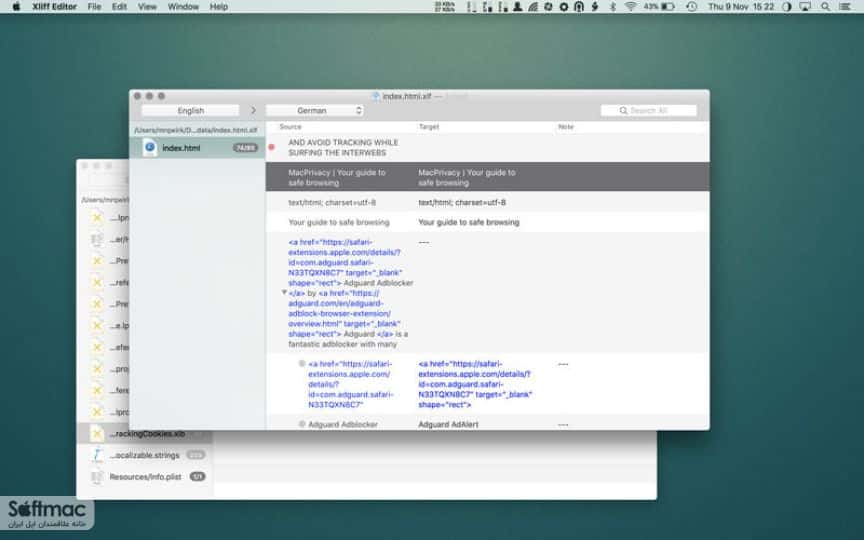Screen dimensions: 864x540
Task: Open the Window menu
Action: tap(183, 7)
